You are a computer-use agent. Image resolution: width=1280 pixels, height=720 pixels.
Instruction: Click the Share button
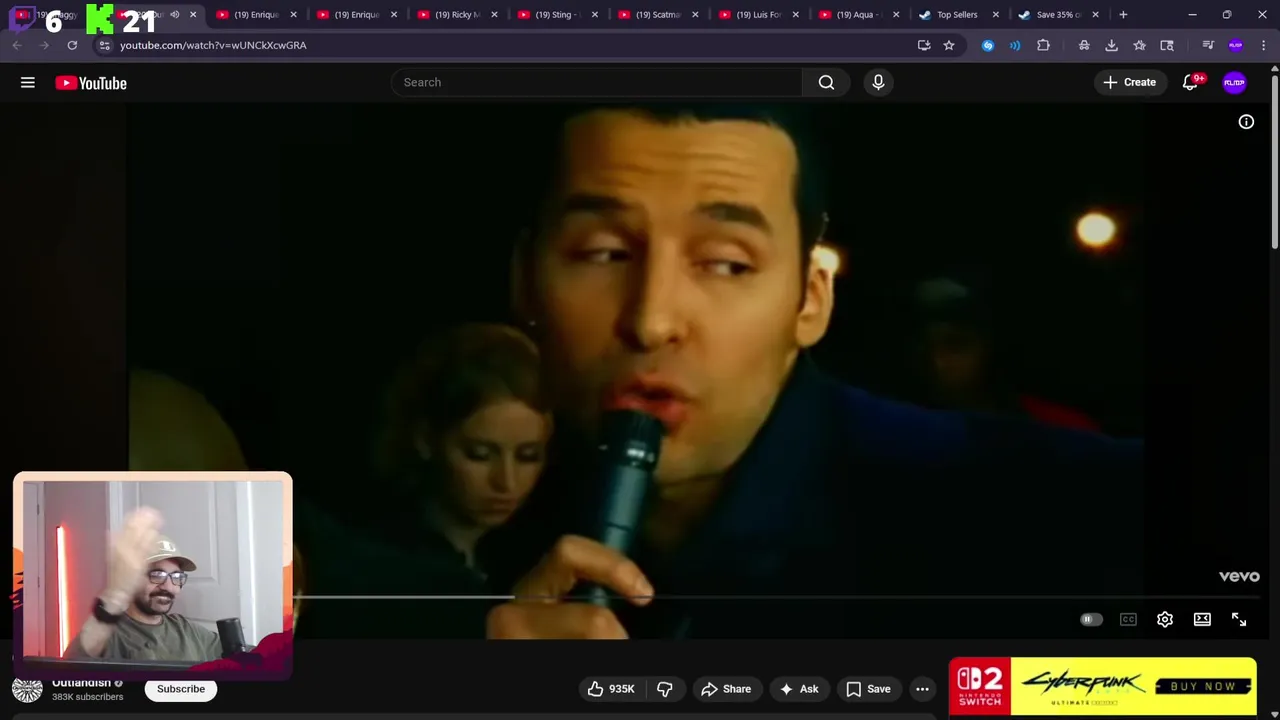coord(726,689)
